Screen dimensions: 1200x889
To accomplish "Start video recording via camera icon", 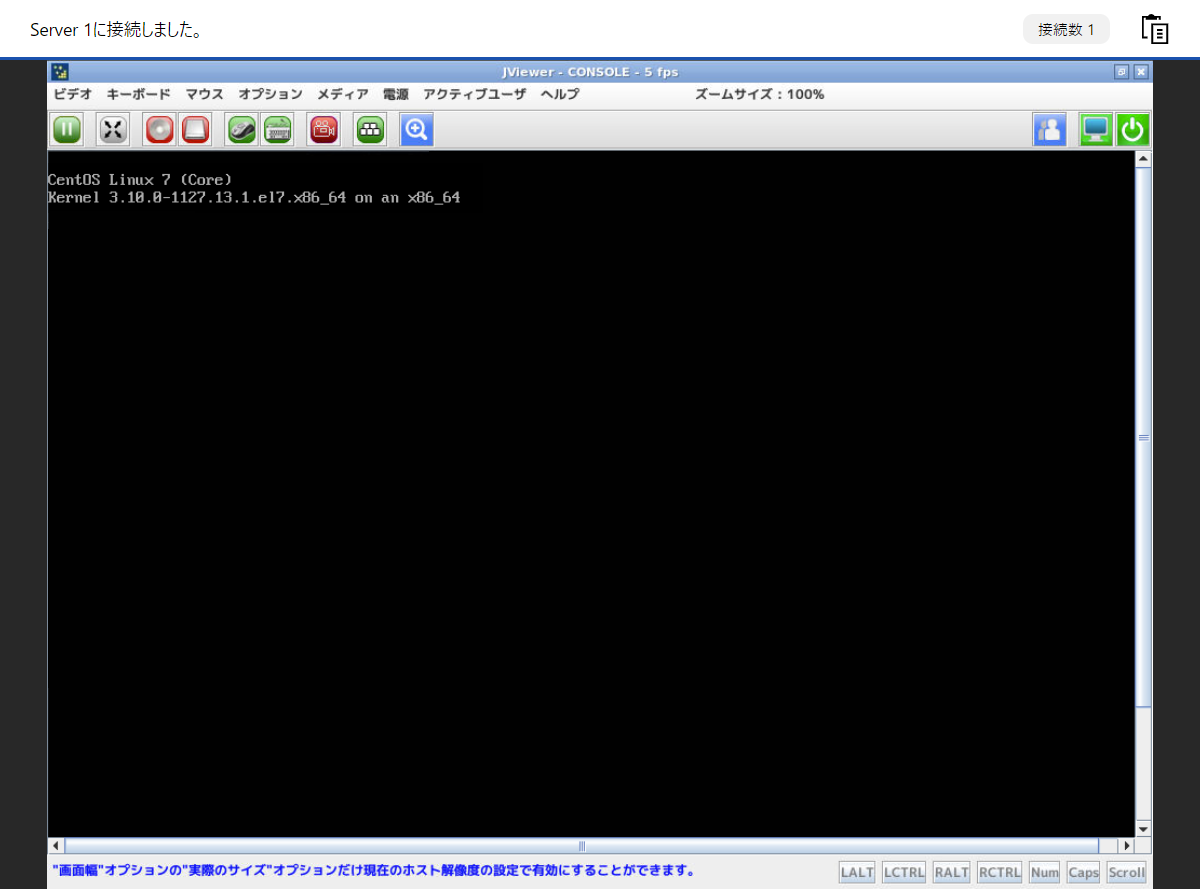I will pyautogui.click(x=322, y=129).
